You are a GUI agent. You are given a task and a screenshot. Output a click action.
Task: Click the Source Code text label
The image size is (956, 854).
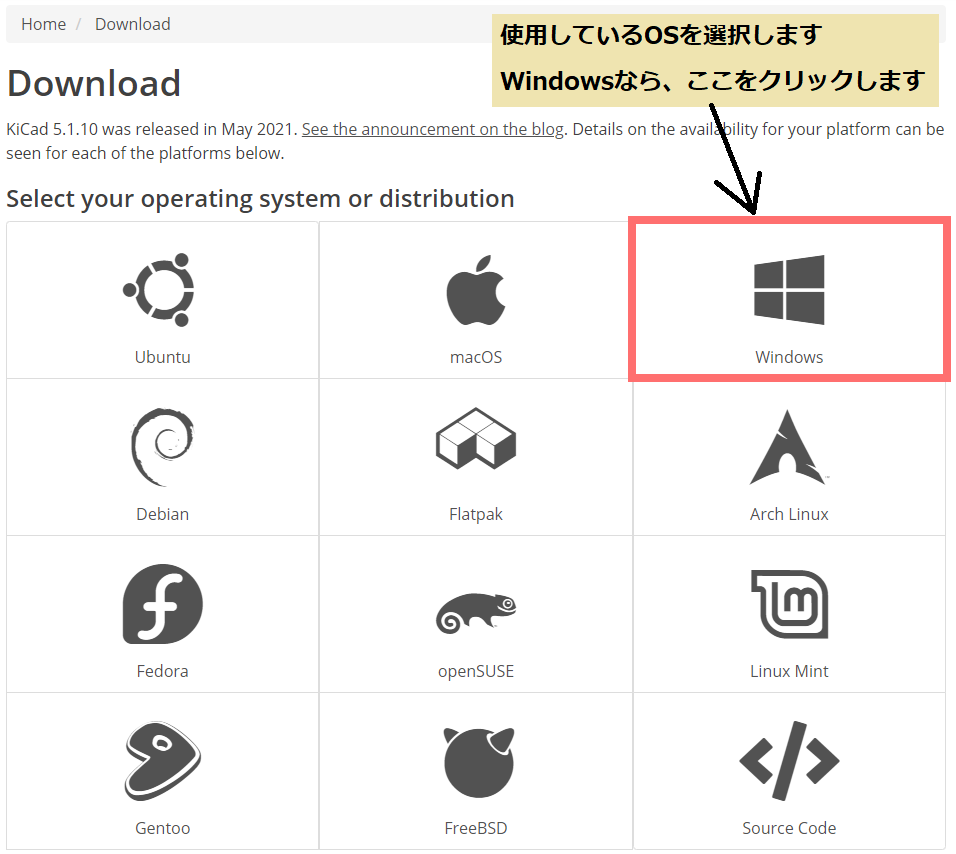[x=789, y=828]
